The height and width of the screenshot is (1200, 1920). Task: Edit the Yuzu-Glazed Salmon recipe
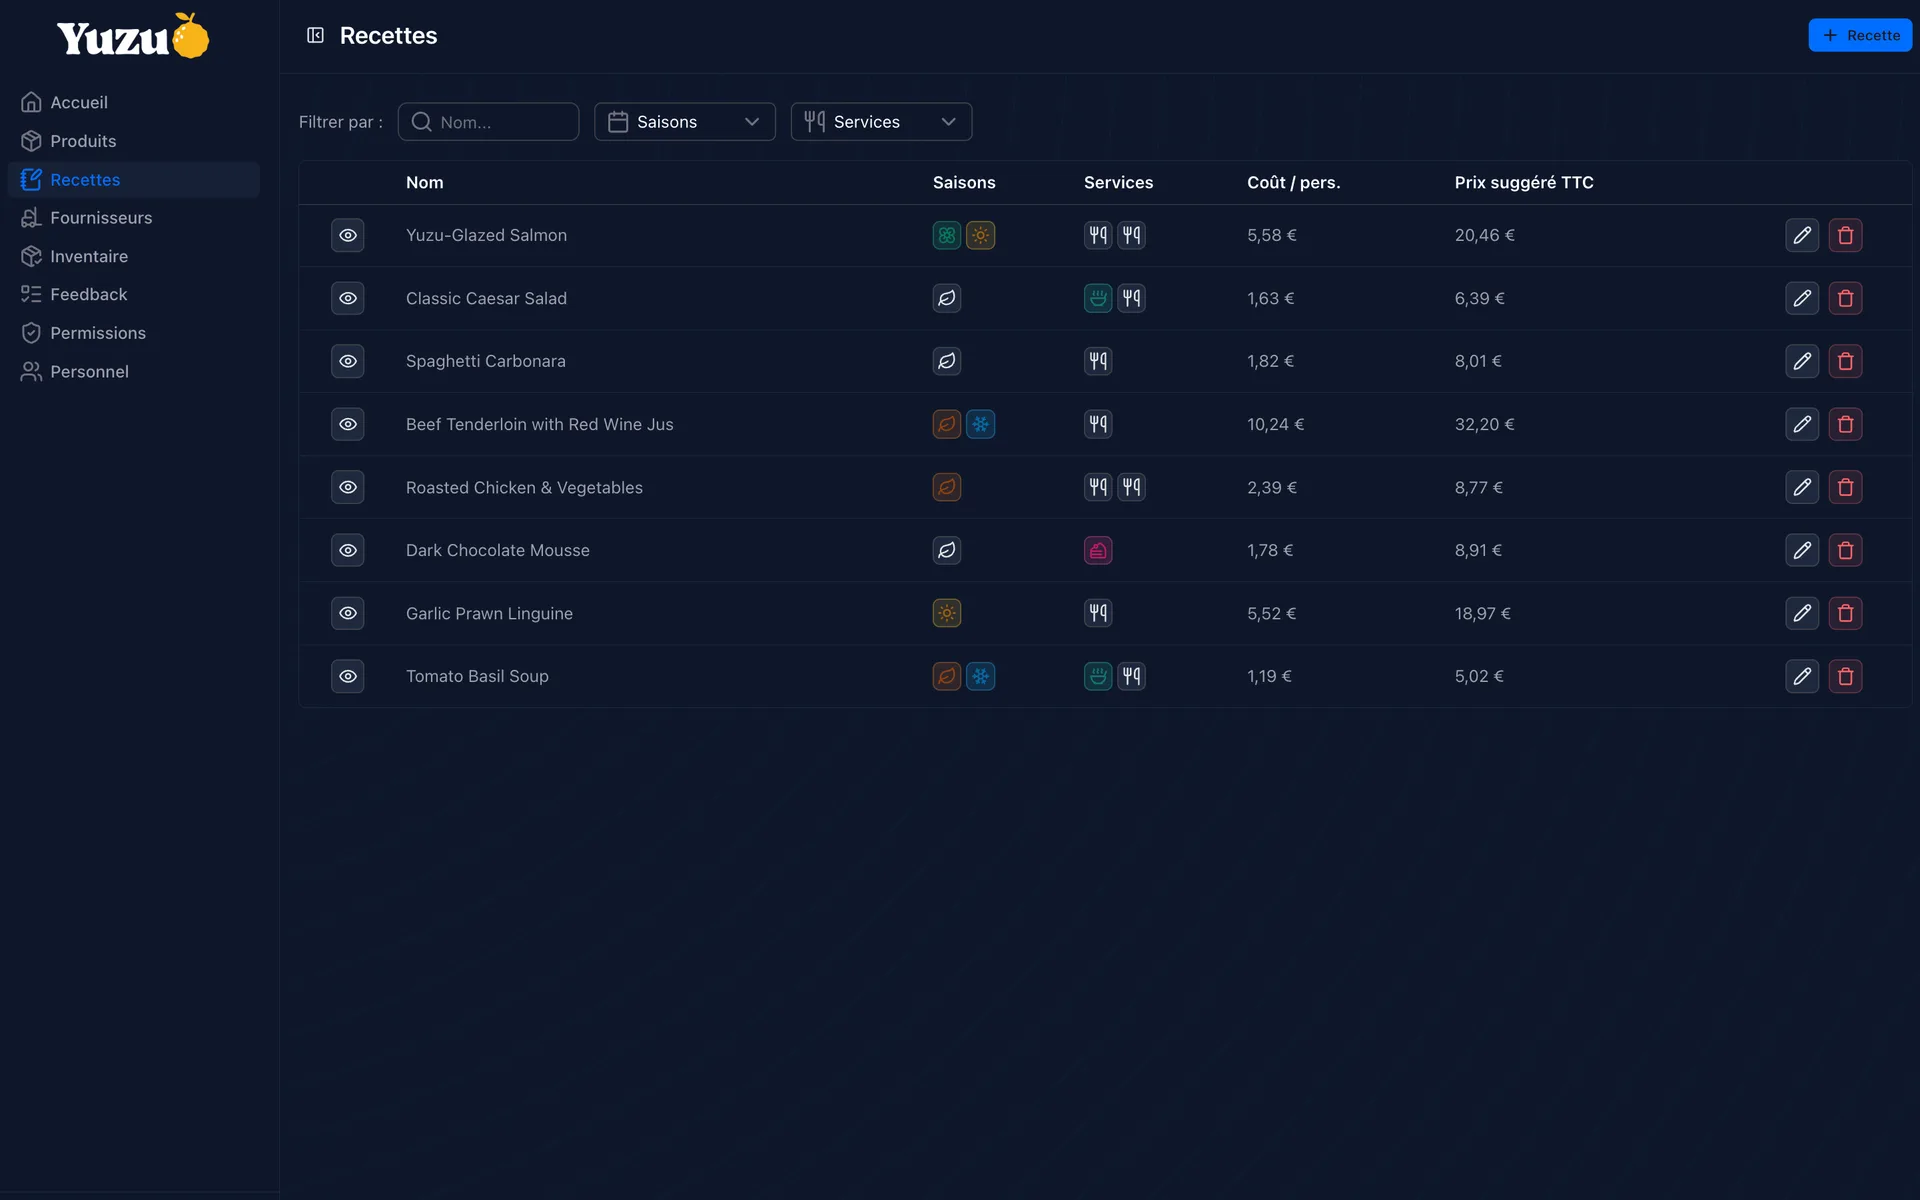pyautogui.click(x=1802, y=235)
